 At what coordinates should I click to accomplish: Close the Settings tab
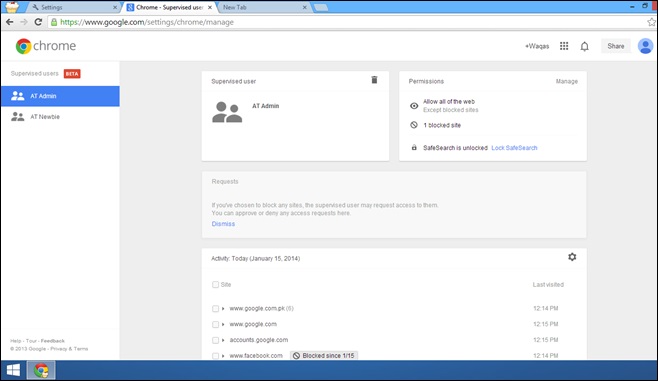pyautogui.click(x=115, y=8)
